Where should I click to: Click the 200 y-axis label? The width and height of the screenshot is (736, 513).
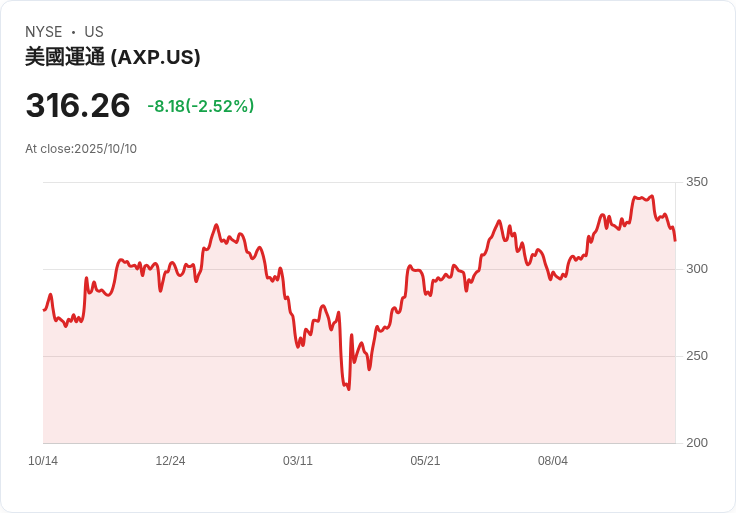pyautogui.click(x=696, y=443)
